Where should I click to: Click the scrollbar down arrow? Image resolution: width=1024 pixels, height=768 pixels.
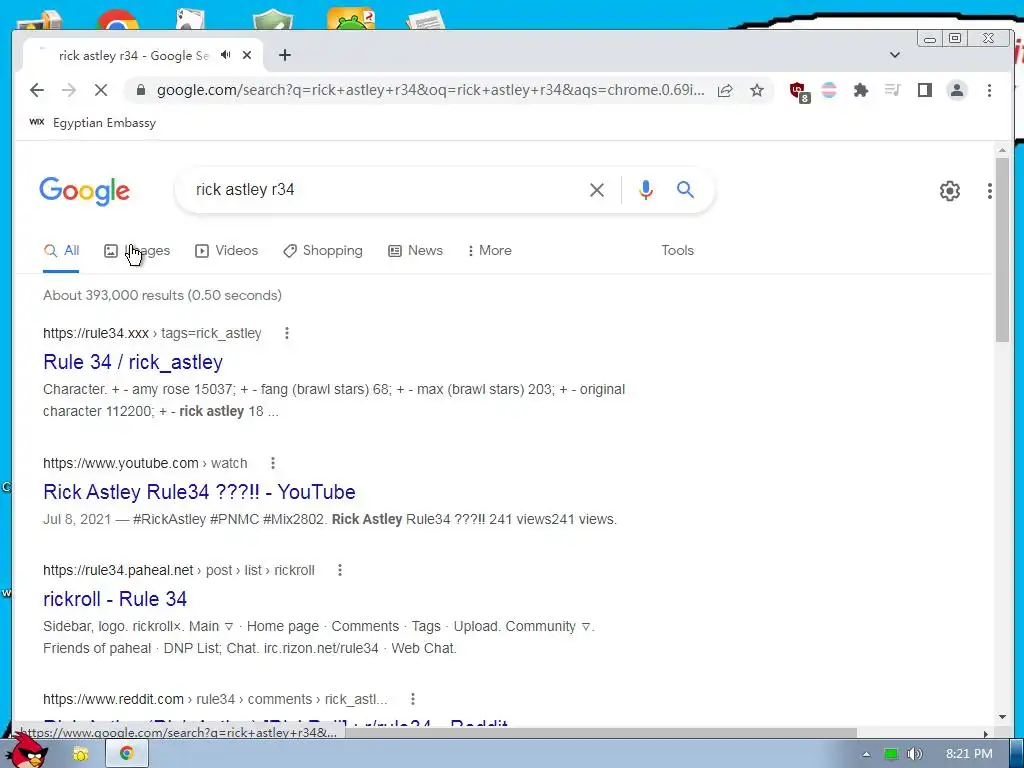click(x=1002, y=717)
